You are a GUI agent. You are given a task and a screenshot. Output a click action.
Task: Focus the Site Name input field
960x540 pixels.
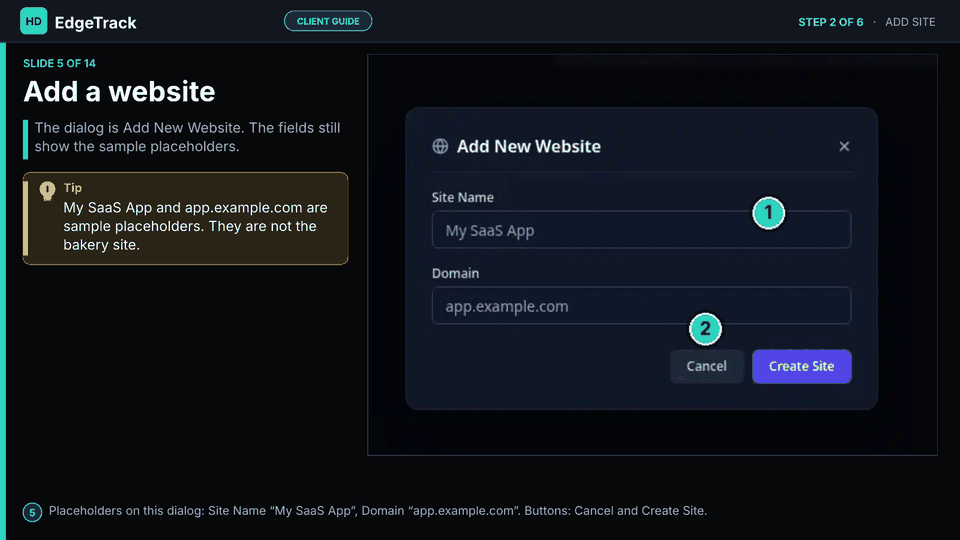click(641, 230)
